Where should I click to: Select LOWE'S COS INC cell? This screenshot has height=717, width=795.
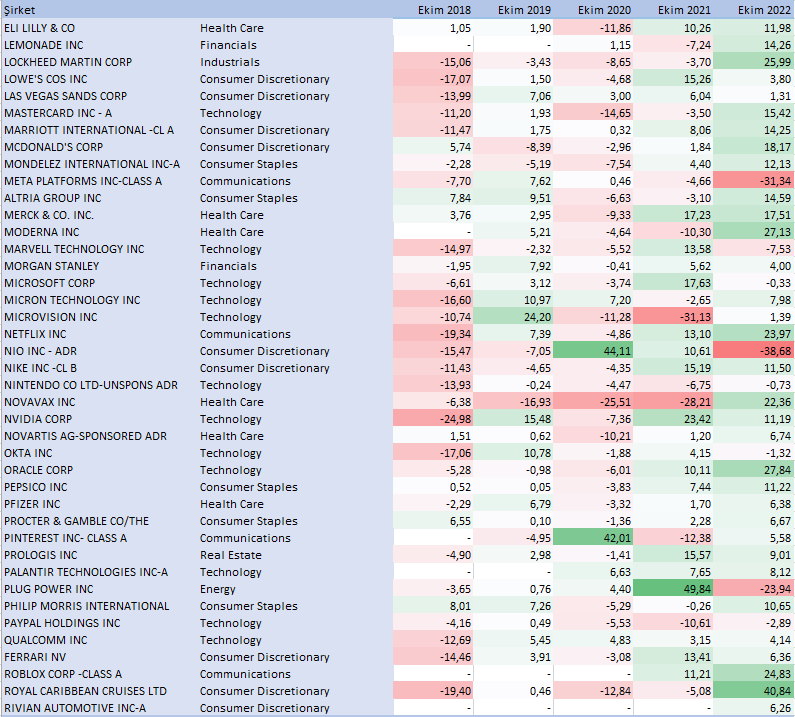click(x=46, y=79)
